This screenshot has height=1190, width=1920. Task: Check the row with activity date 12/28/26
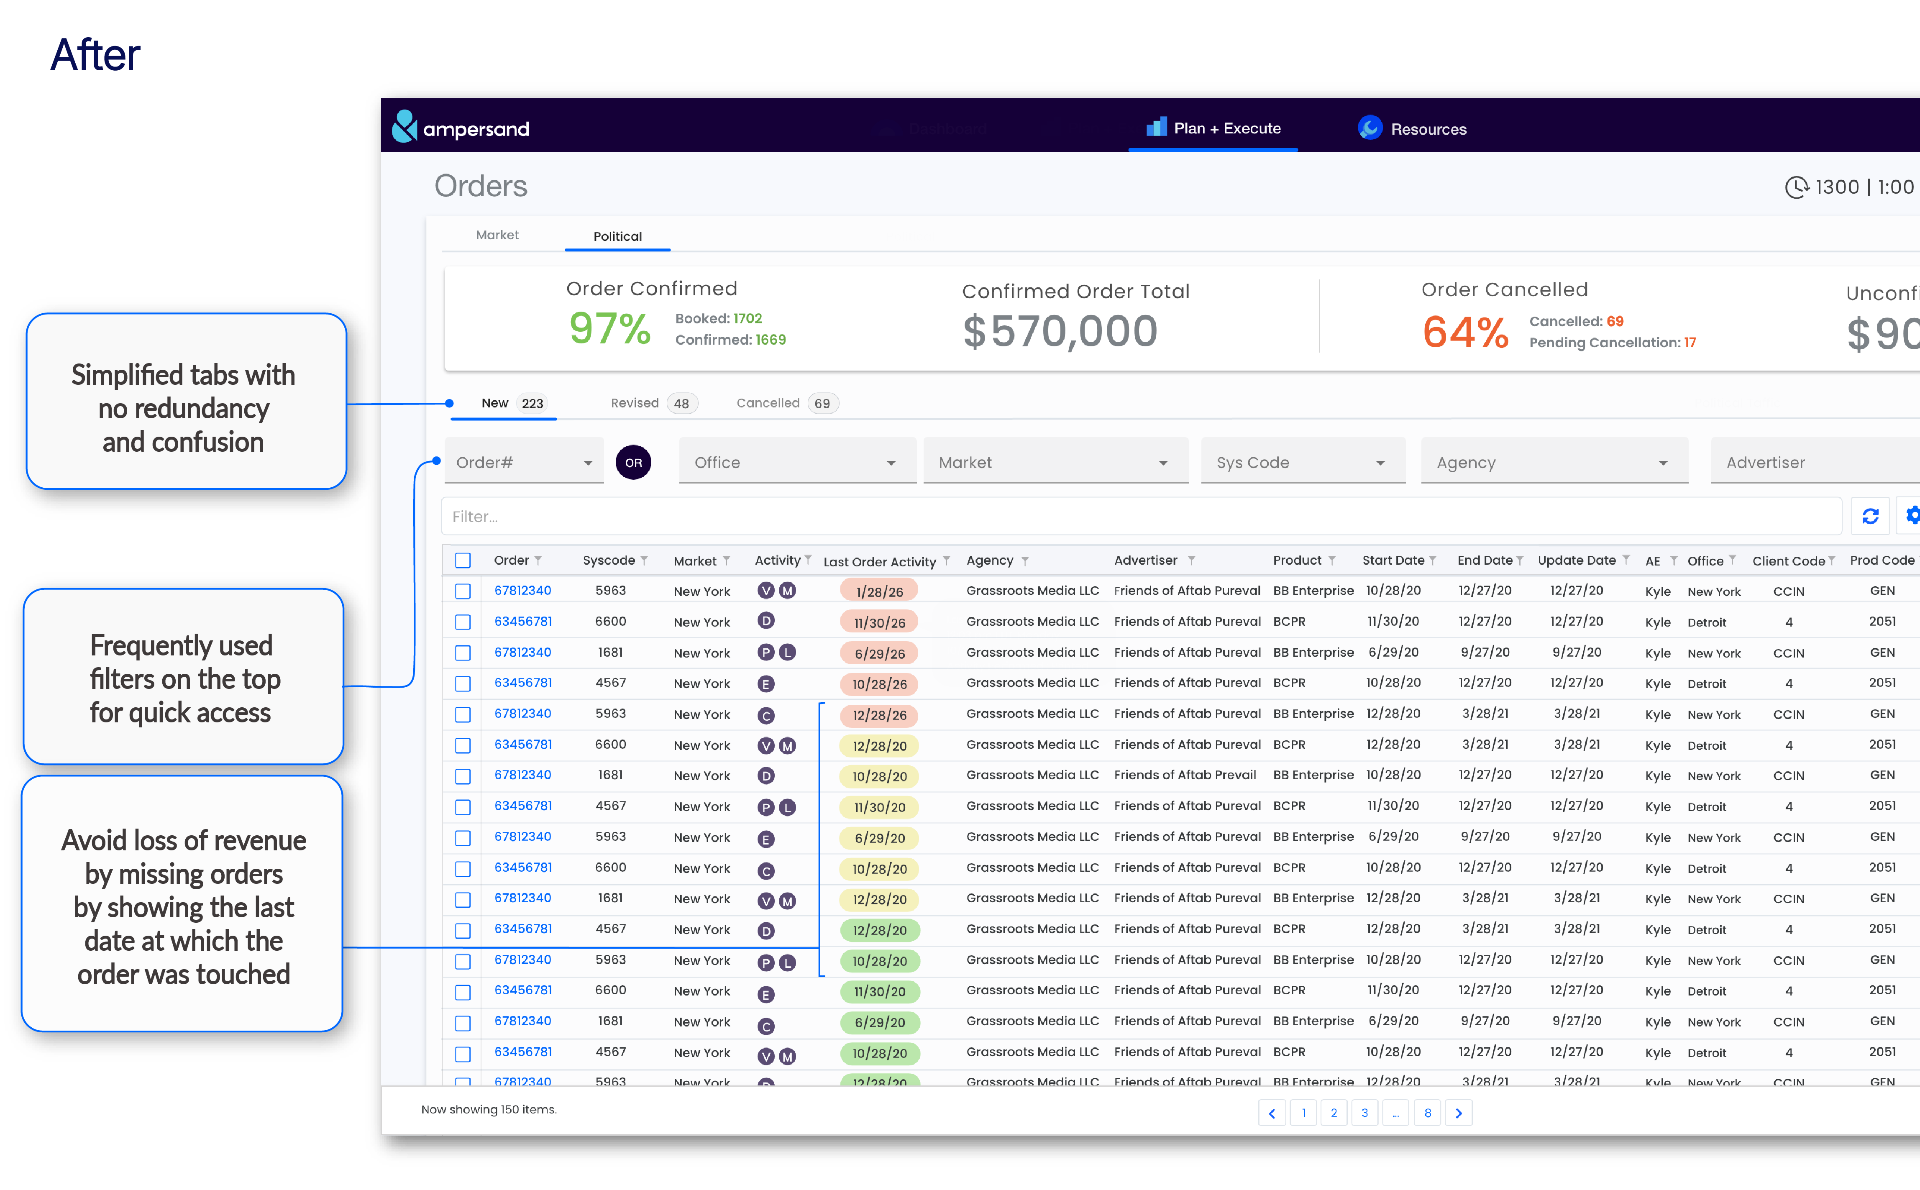click(463, 715)
